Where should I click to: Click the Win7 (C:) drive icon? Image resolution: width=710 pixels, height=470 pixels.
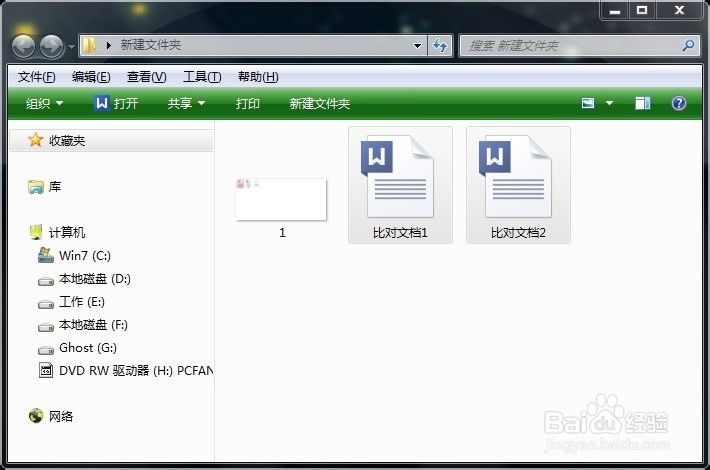tap(46, 255)
